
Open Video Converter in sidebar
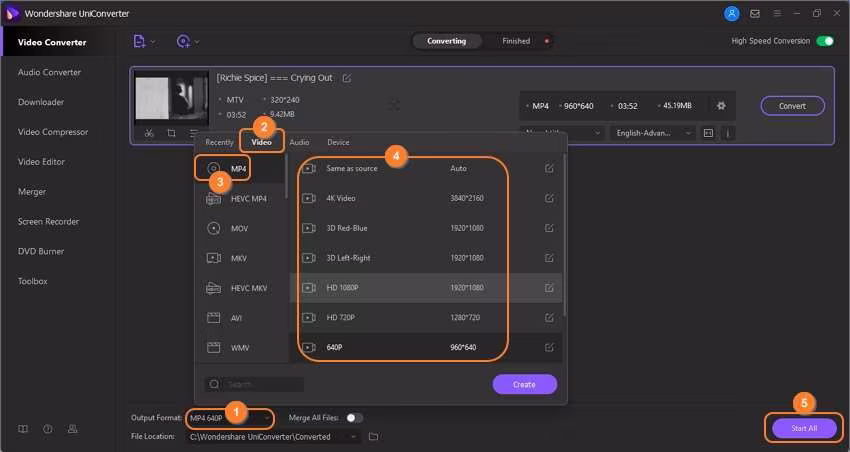coord(52,42)
